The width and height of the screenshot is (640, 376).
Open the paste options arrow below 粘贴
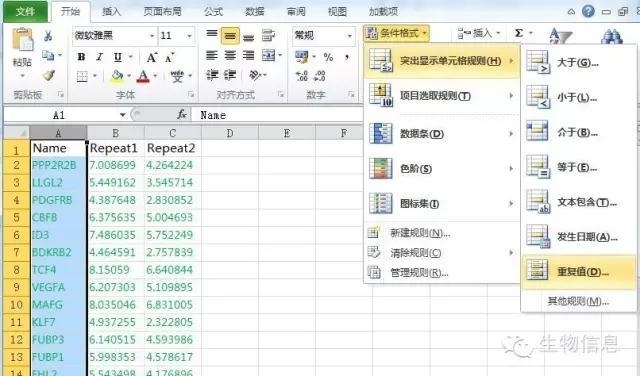coord(22,76)
